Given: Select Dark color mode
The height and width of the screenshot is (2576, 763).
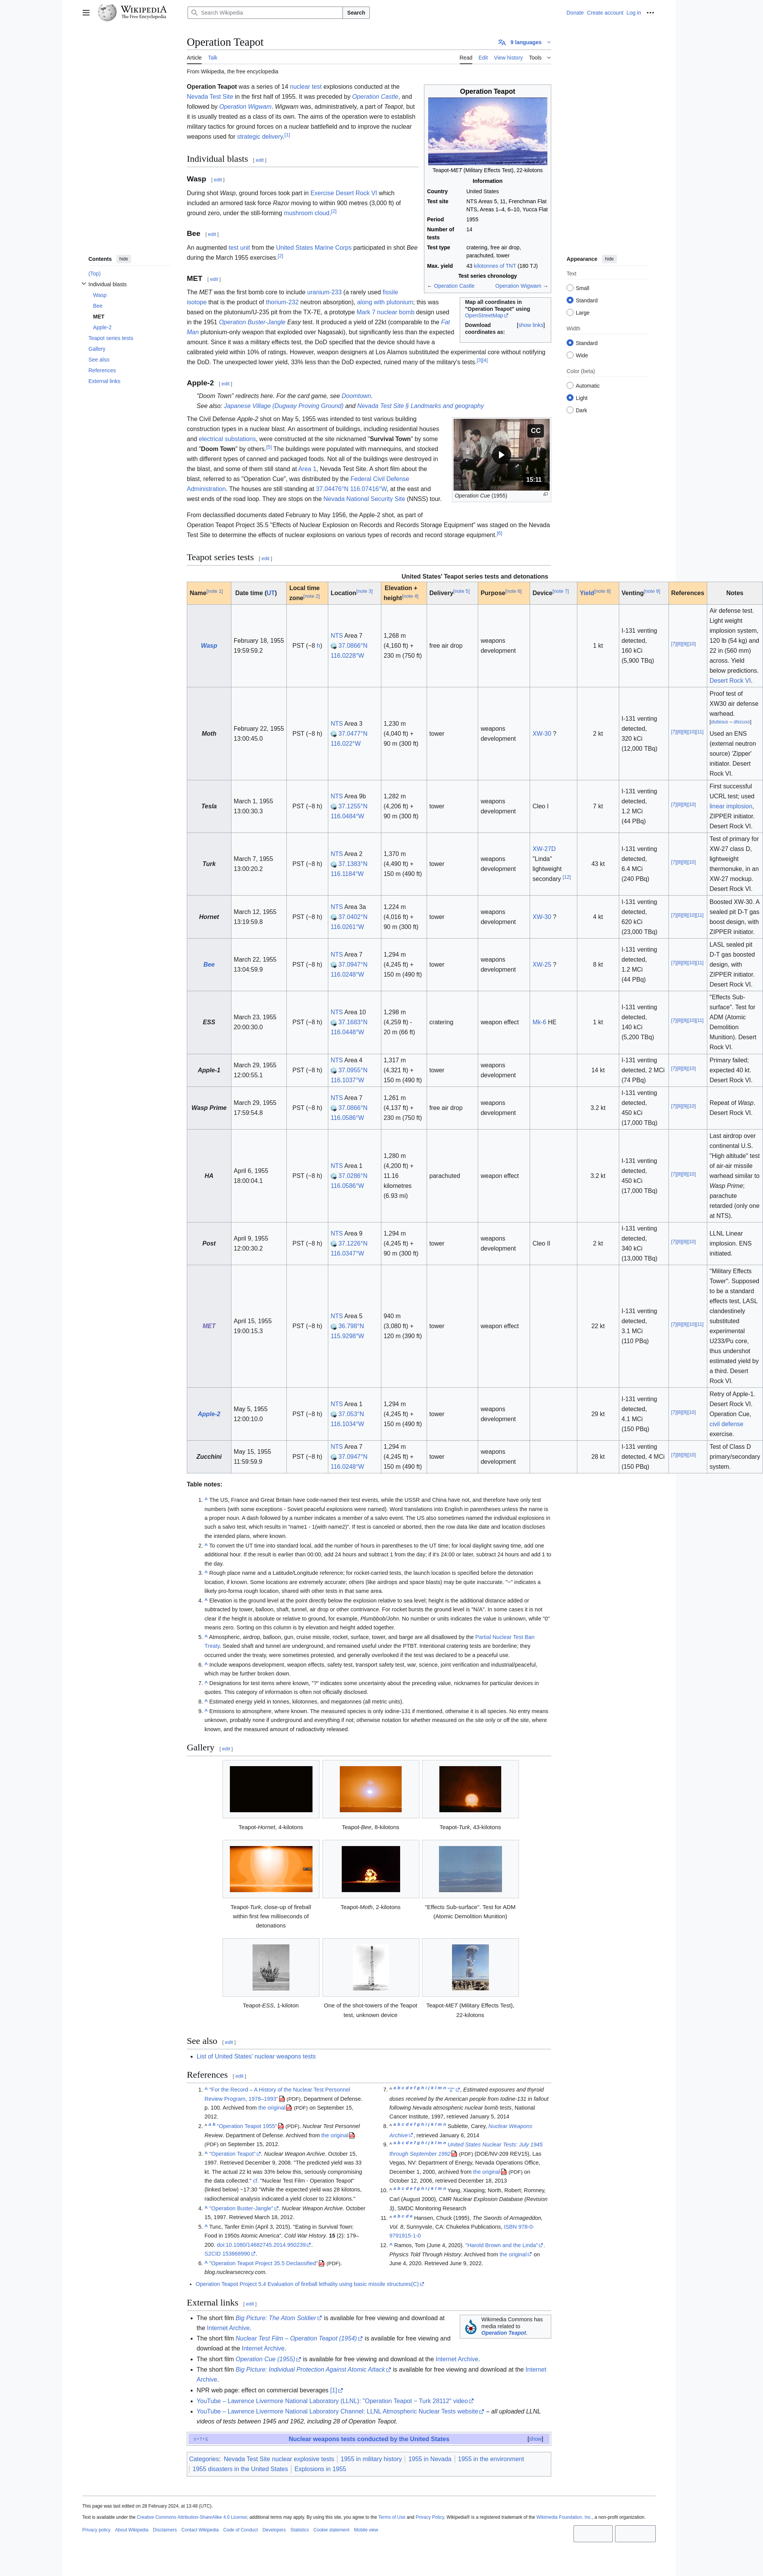Looking at the screenshot, I should (x=570, y=410).
